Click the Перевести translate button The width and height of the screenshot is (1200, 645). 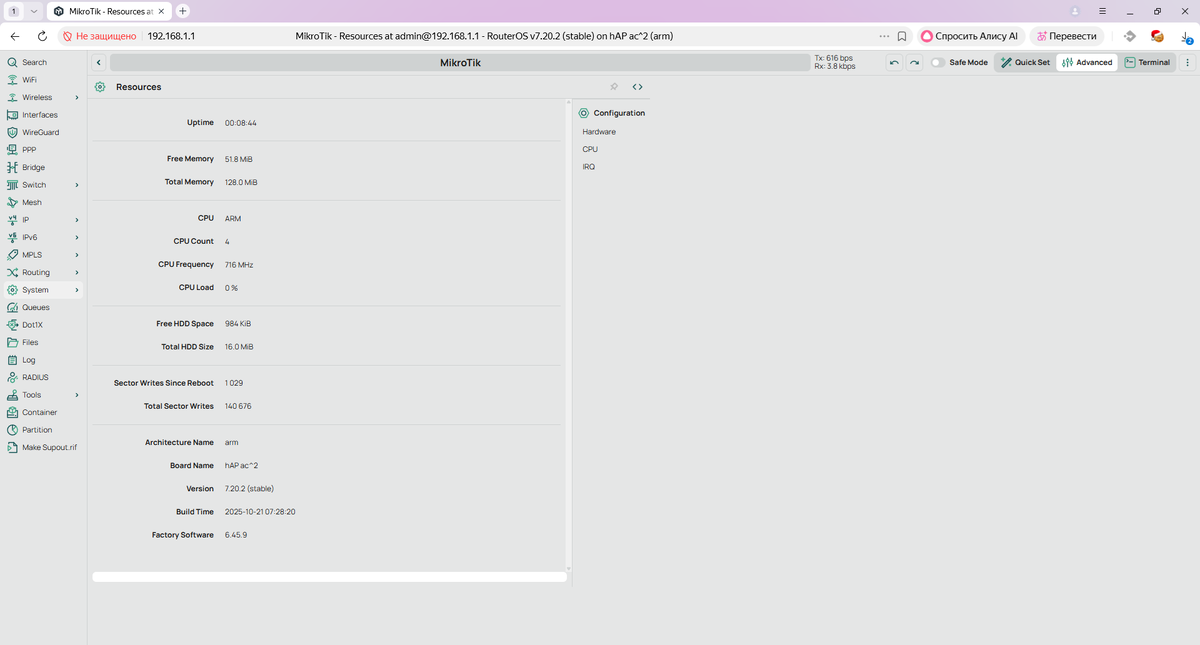coord(1067,36)
